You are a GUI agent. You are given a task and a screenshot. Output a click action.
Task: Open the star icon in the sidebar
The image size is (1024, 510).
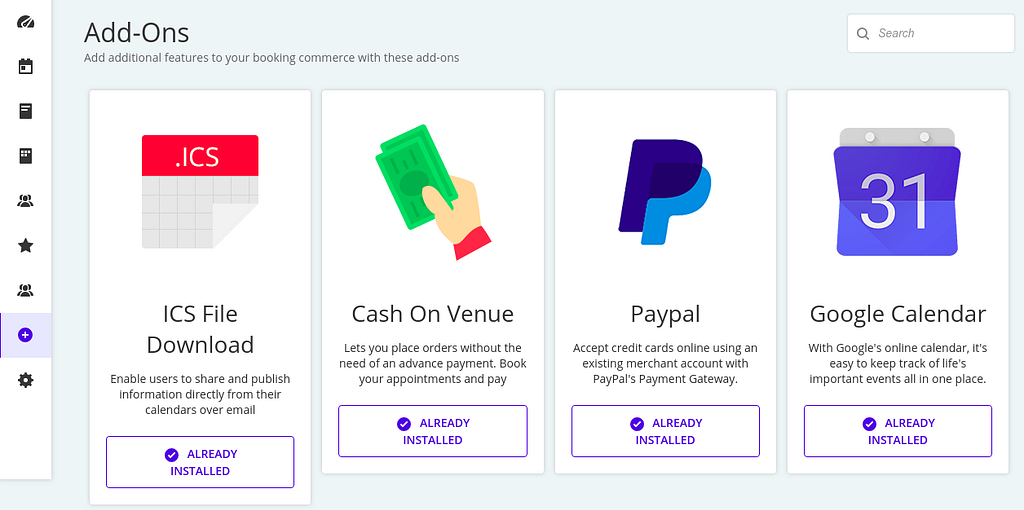coord(26,245)
